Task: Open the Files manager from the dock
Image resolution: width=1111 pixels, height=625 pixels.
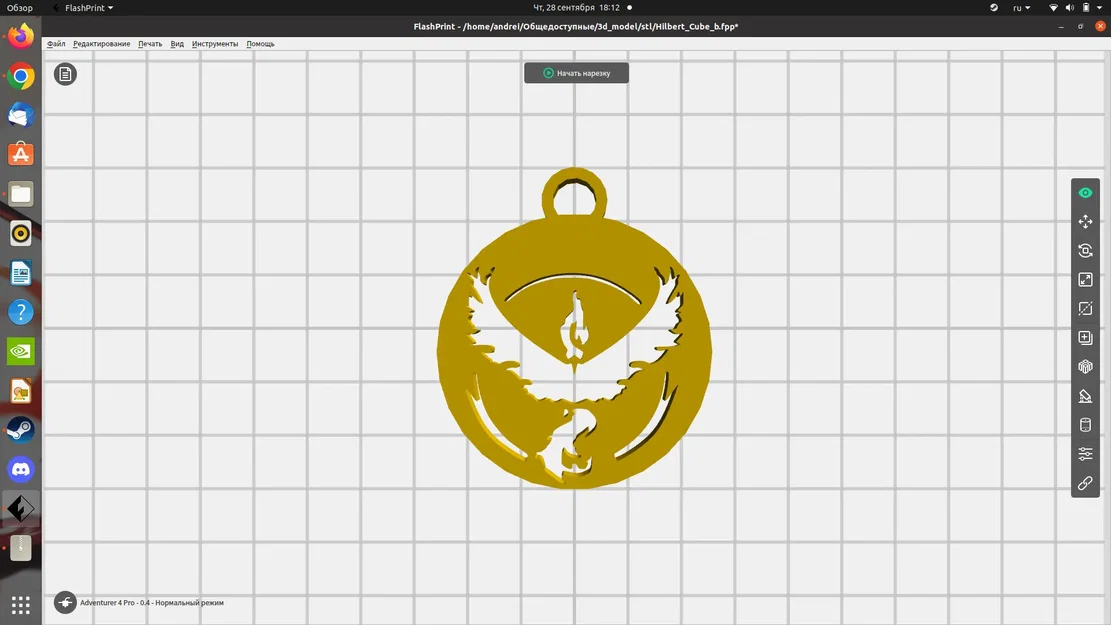Action: [x=21, y=194]
